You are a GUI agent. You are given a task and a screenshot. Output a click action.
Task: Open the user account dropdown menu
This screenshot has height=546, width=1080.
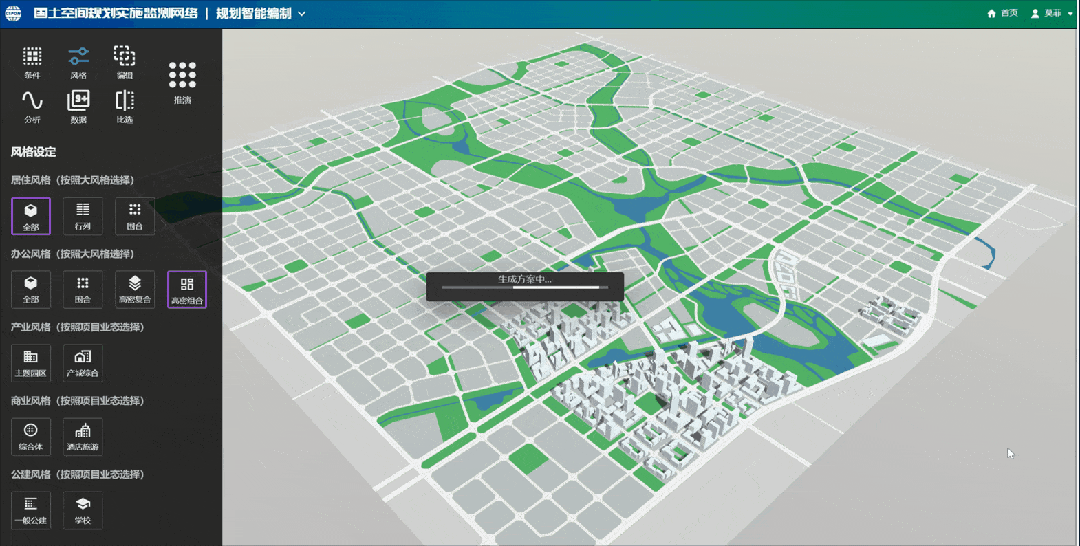click(1051, 13)
